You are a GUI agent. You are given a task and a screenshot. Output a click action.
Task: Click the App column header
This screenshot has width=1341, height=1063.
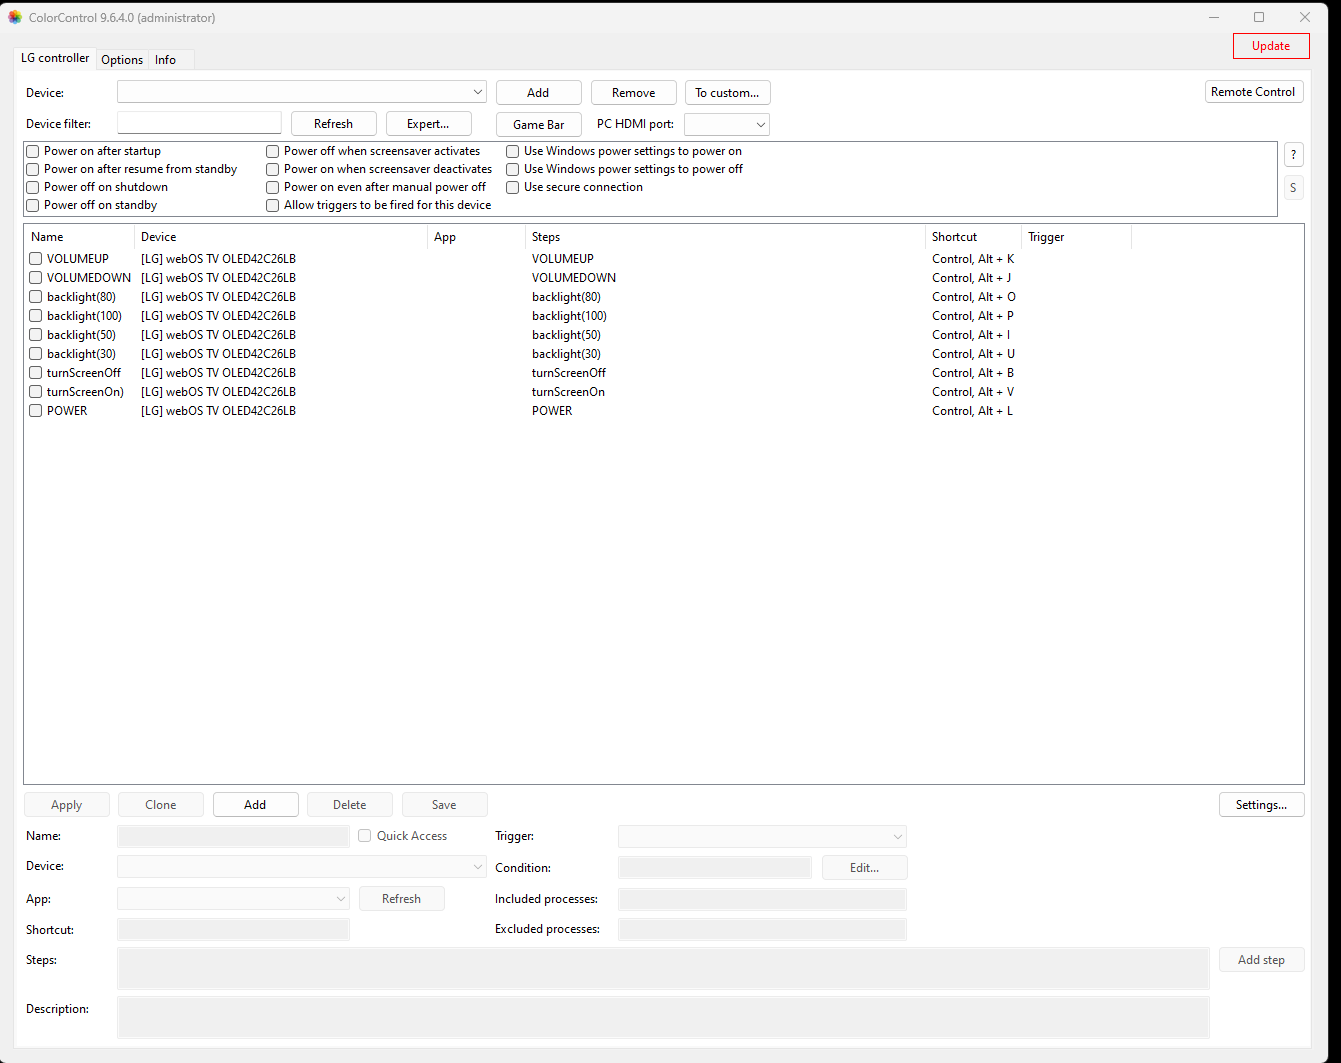coord(477,237)
